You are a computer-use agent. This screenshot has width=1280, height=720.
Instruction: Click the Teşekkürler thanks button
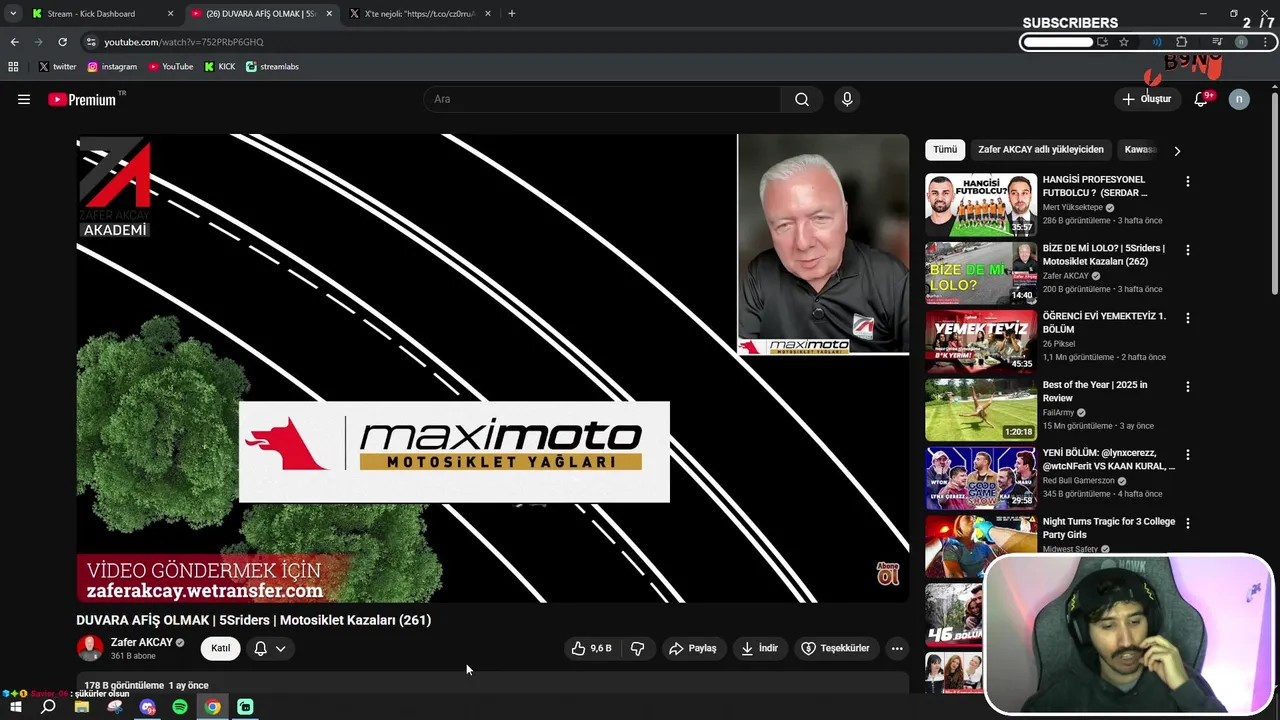point(836,648)
